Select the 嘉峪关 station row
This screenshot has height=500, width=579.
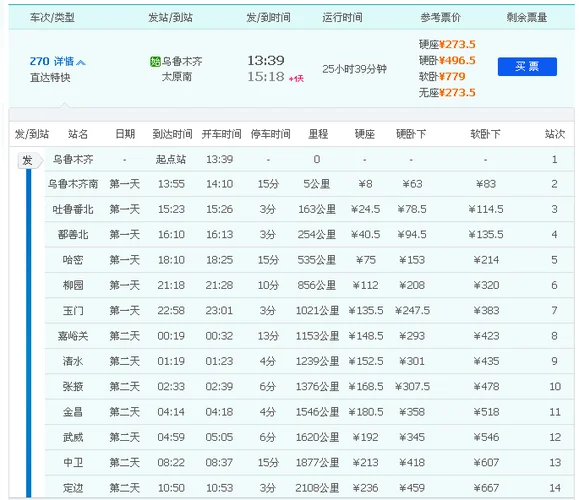click(x=309, y=336)
